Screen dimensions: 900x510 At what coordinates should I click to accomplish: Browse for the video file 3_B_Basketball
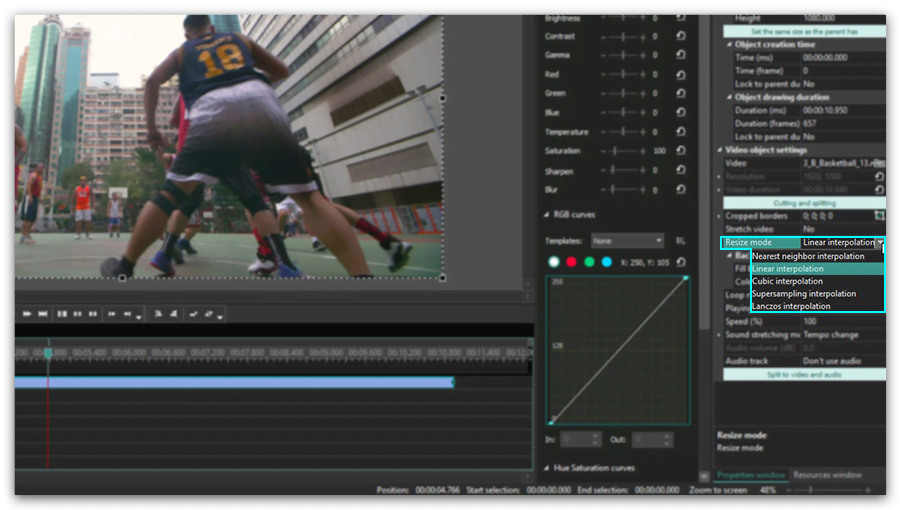tap(879, 163)
